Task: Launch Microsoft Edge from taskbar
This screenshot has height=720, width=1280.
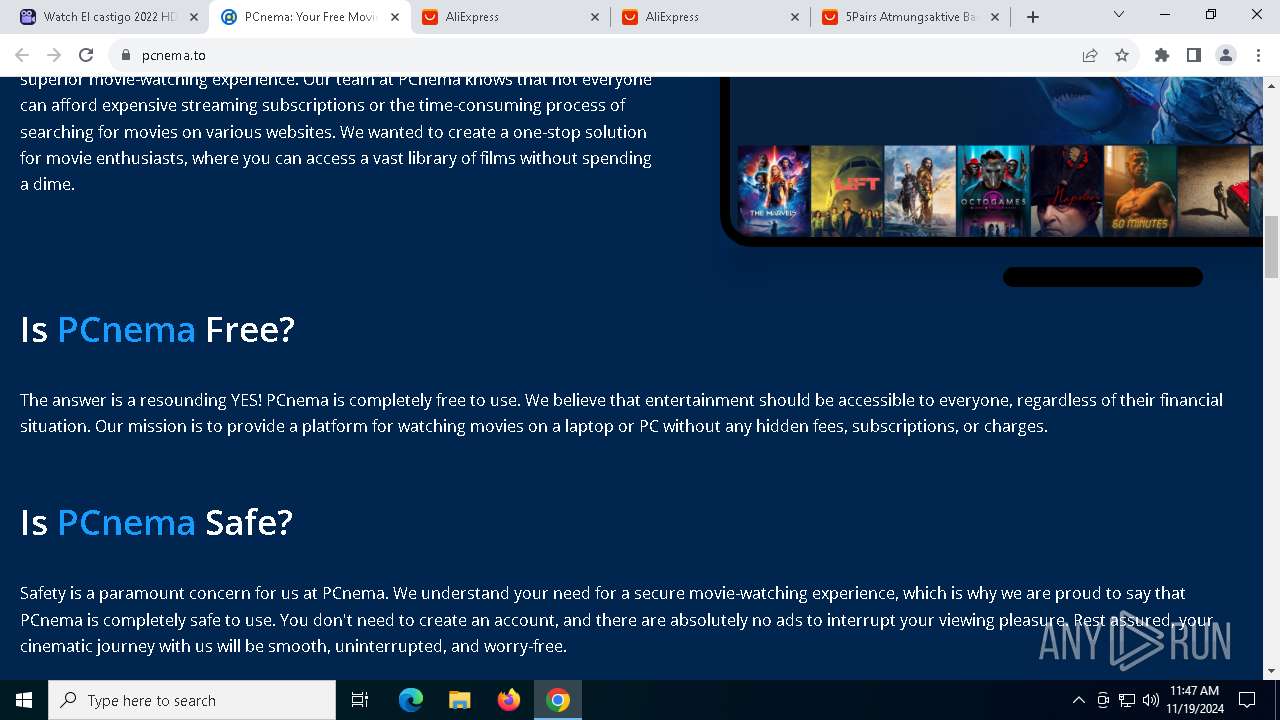Action: point(411,700)
